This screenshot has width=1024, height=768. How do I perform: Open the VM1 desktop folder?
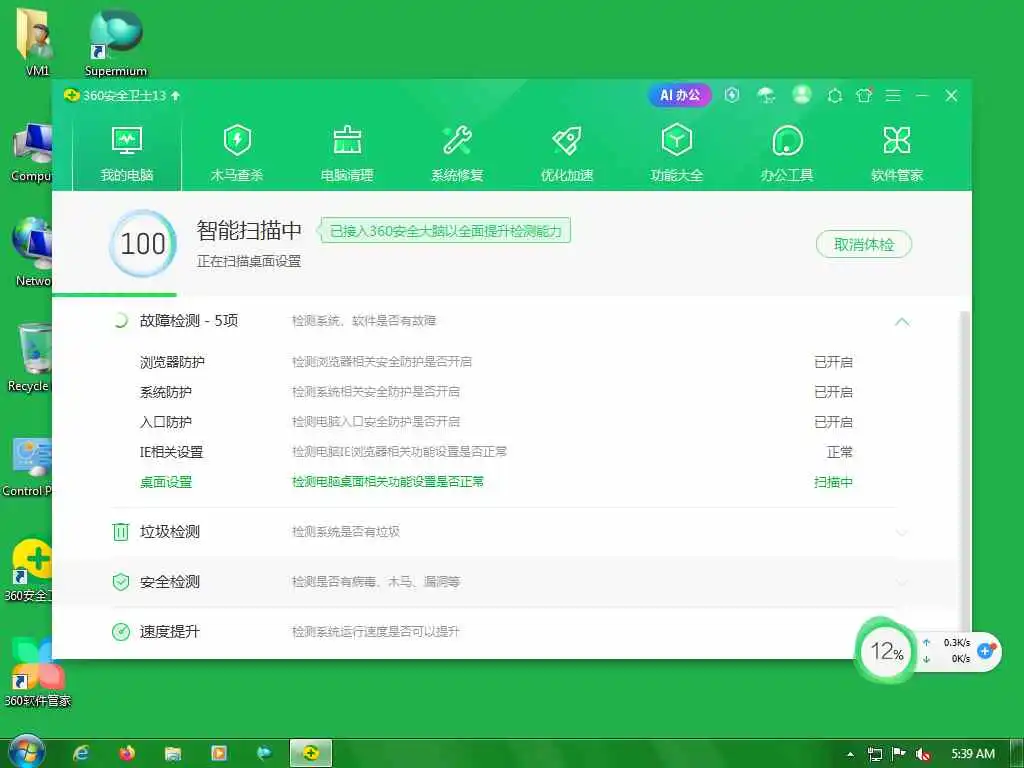36,41
